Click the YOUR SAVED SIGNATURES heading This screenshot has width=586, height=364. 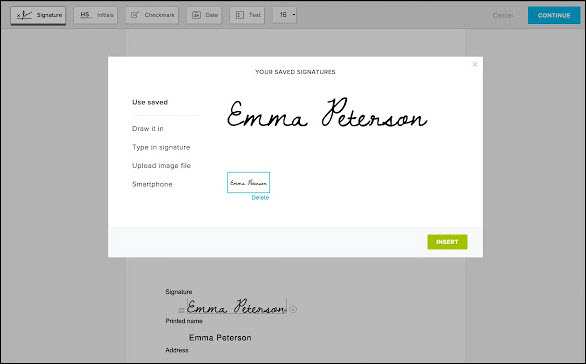[295, 72]
